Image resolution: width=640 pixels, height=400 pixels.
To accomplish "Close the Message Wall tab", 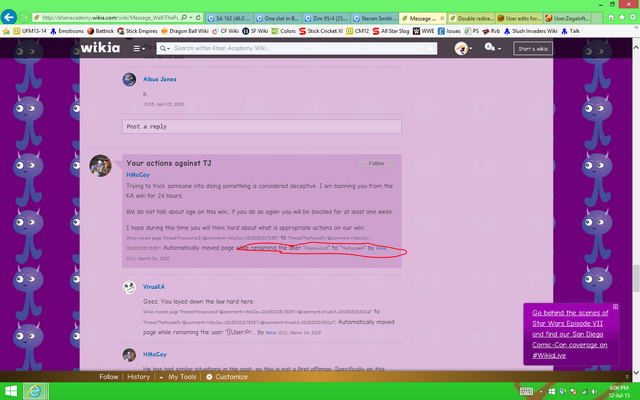I will 442,18.
